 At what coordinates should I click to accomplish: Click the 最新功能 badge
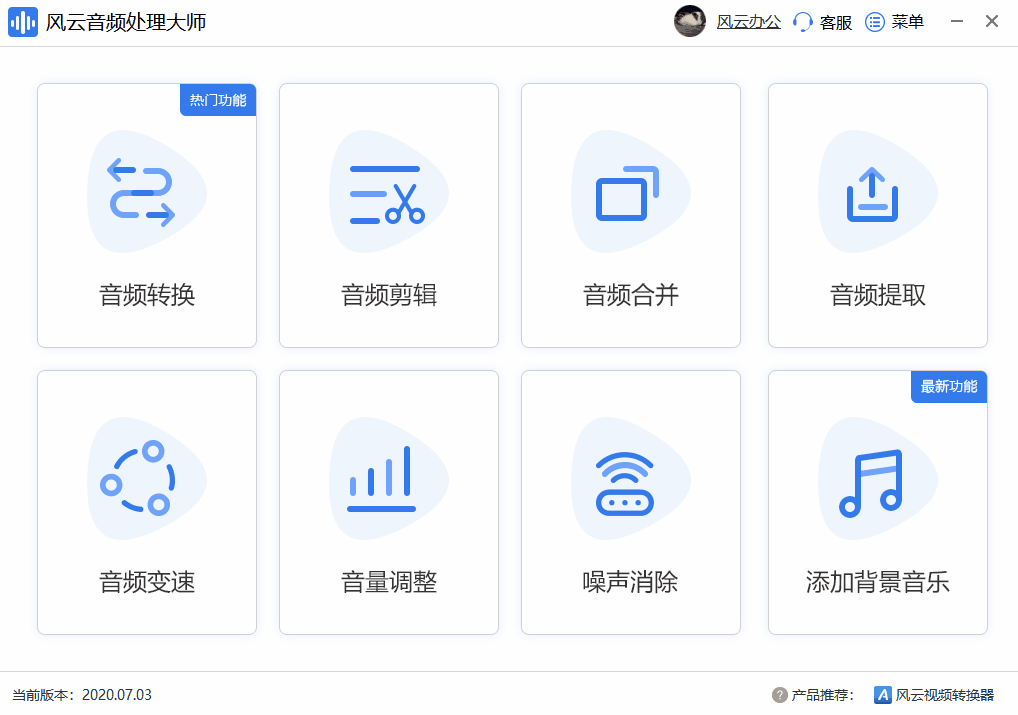coord(949,386)
